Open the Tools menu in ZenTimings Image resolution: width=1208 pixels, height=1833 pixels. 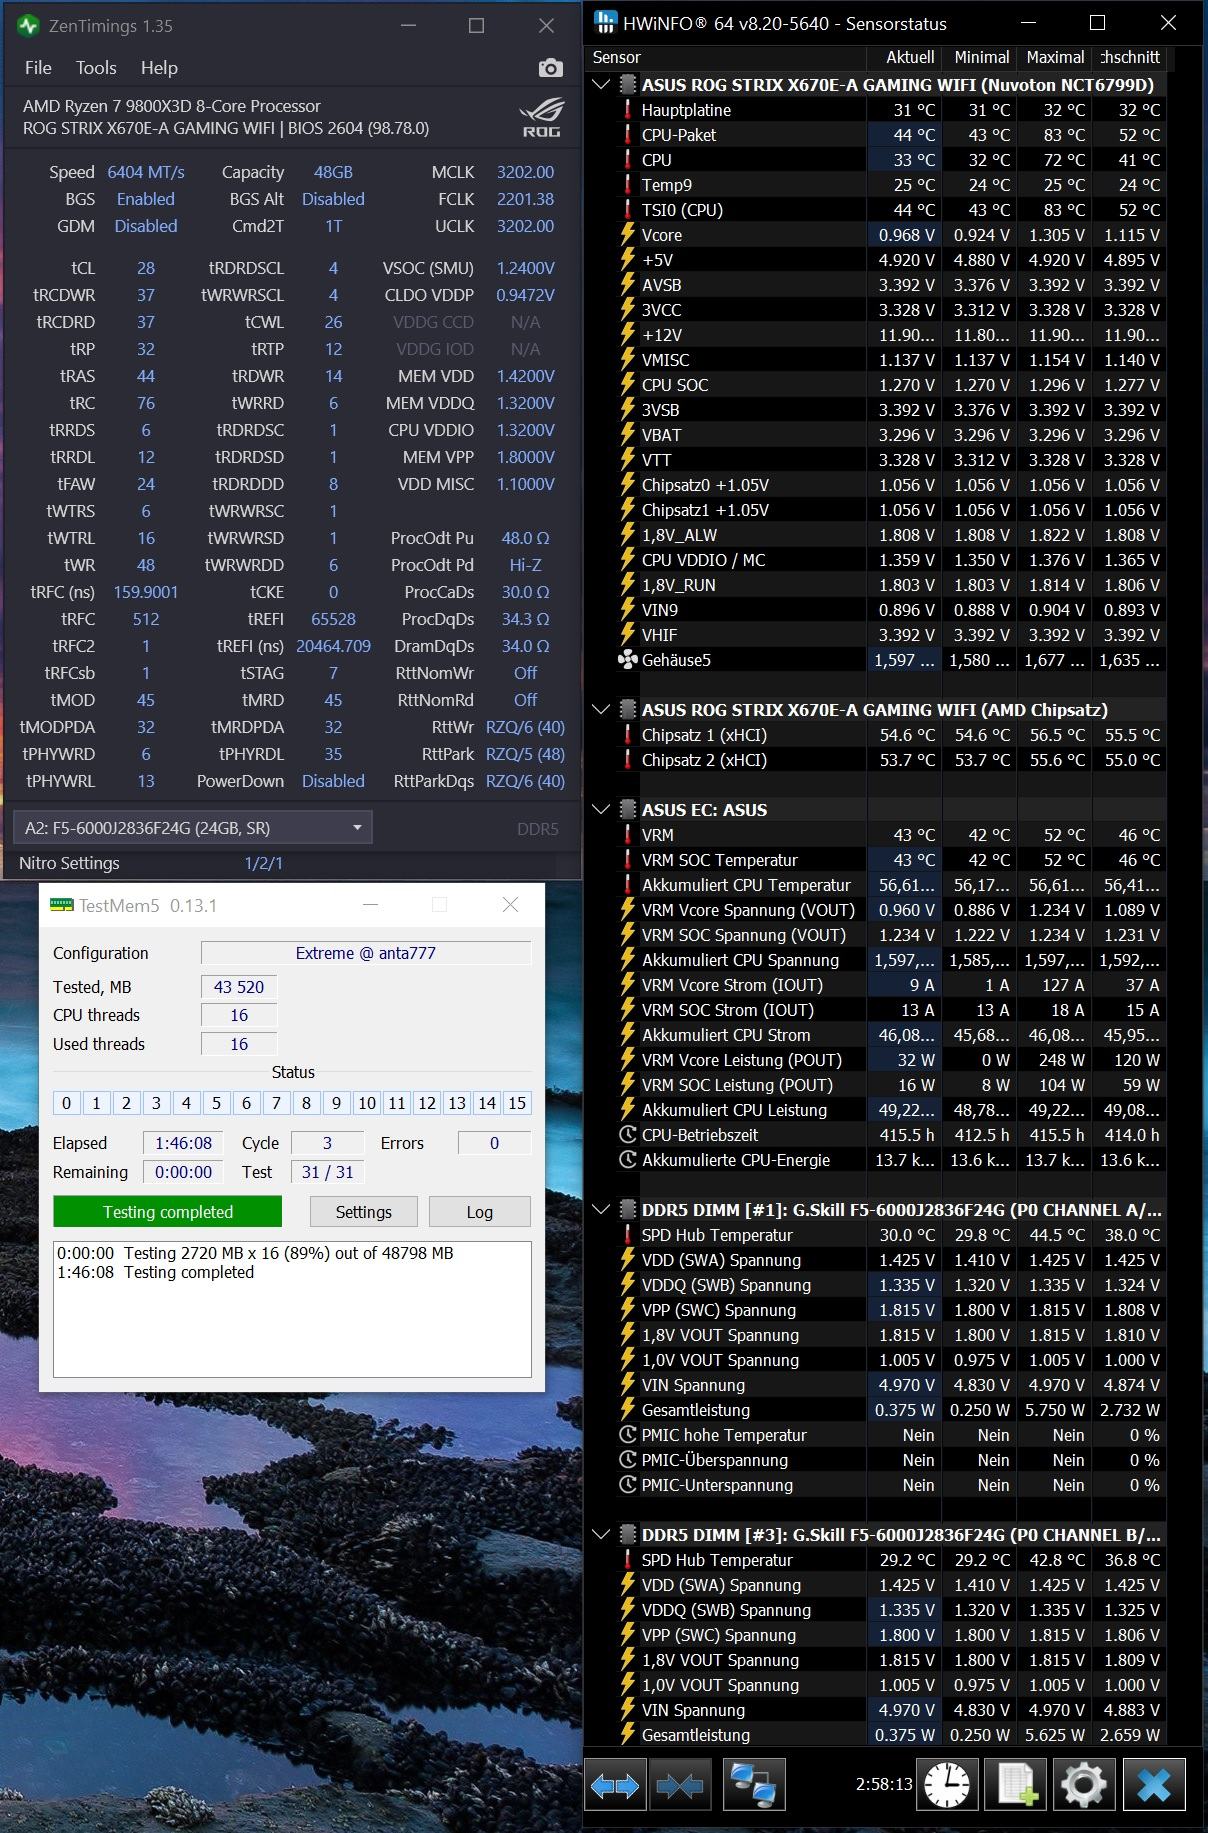96,68
